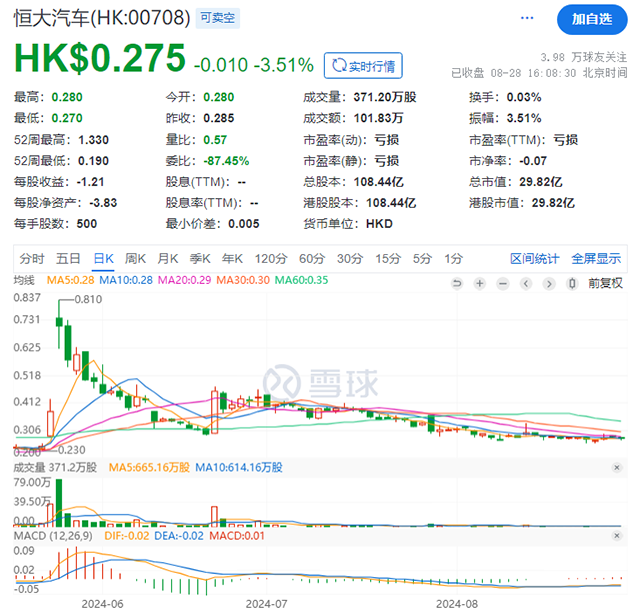
Task: Close the MACD indicator panel
Action: [x=617, y=535]
